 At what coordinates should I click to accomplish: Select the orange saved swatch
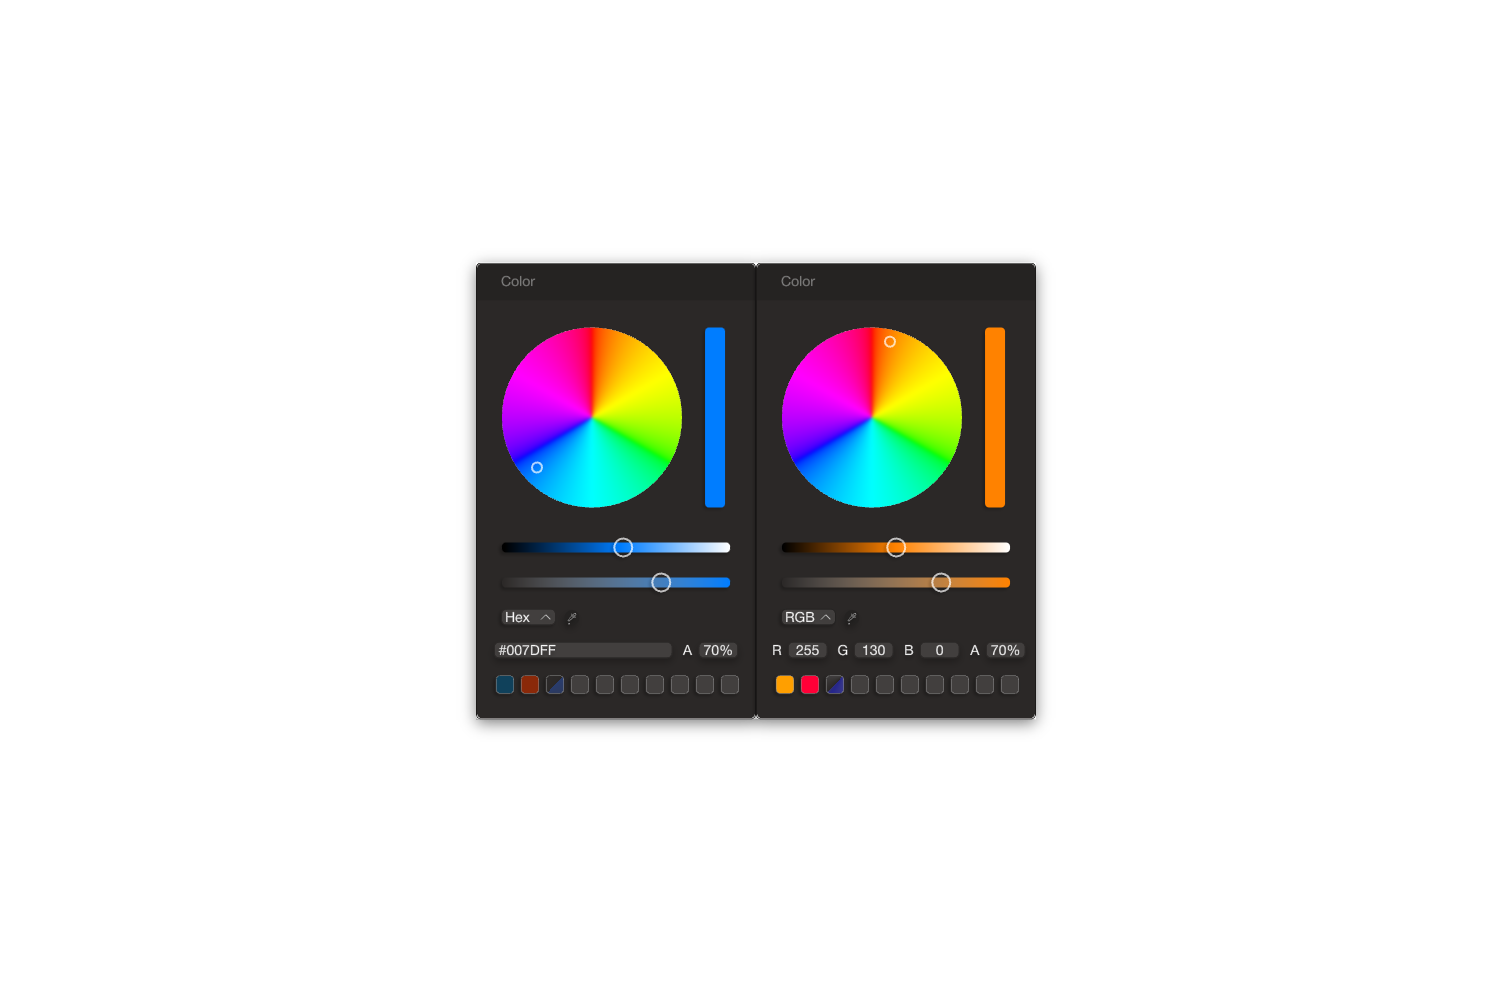[x=785, y=684]
